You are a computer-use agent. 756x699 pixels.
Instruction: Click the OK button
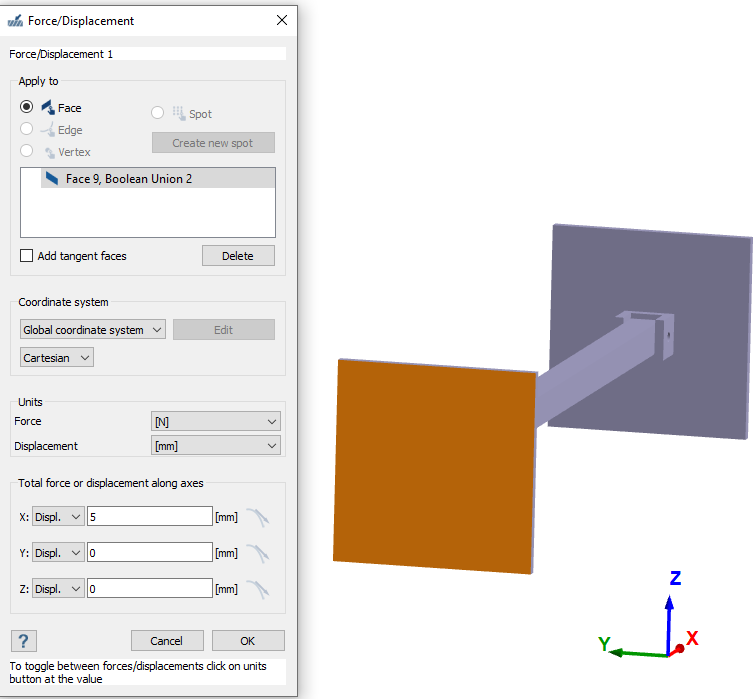pos(248,641)
